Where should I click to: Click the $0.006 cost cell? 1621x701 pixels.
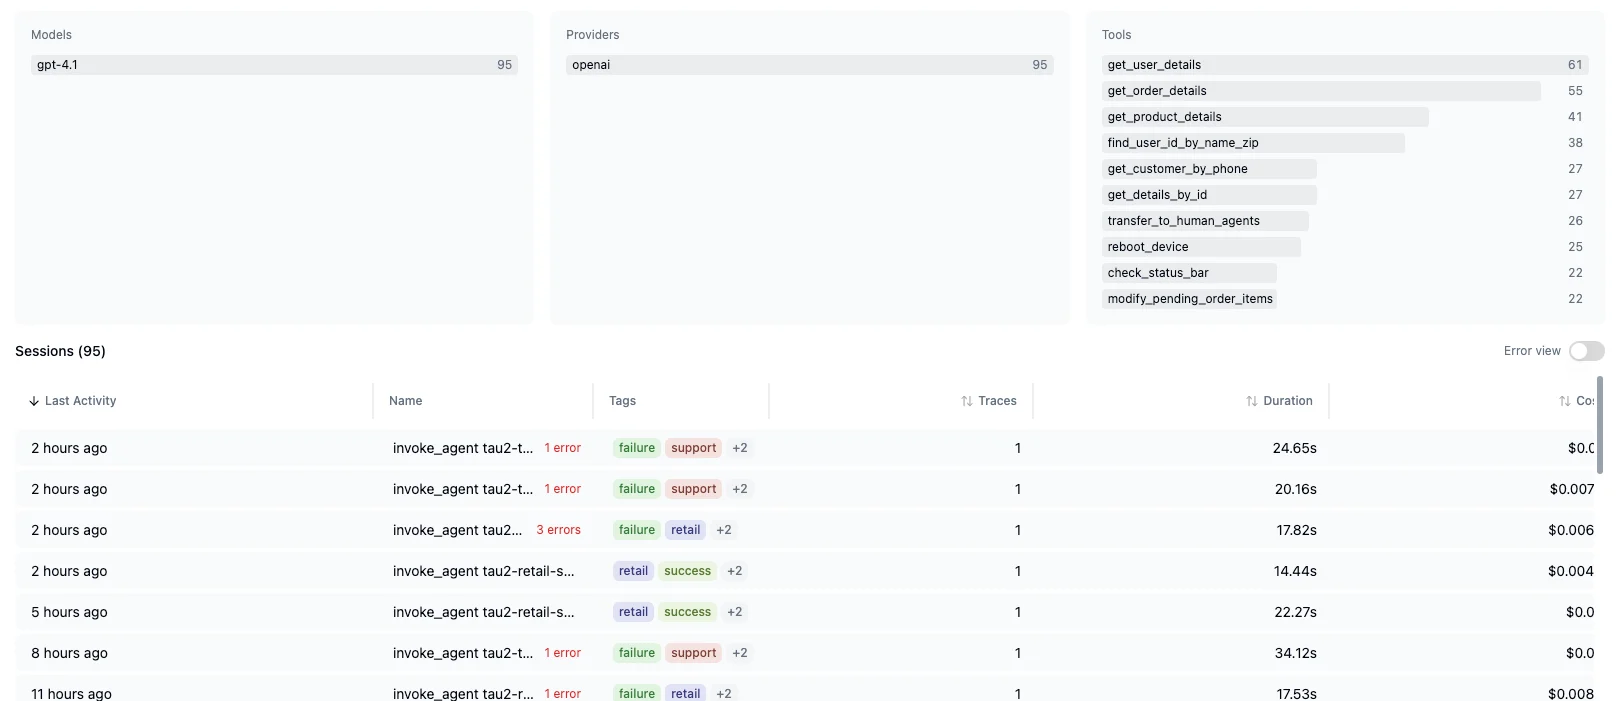tap(1571, 530)
